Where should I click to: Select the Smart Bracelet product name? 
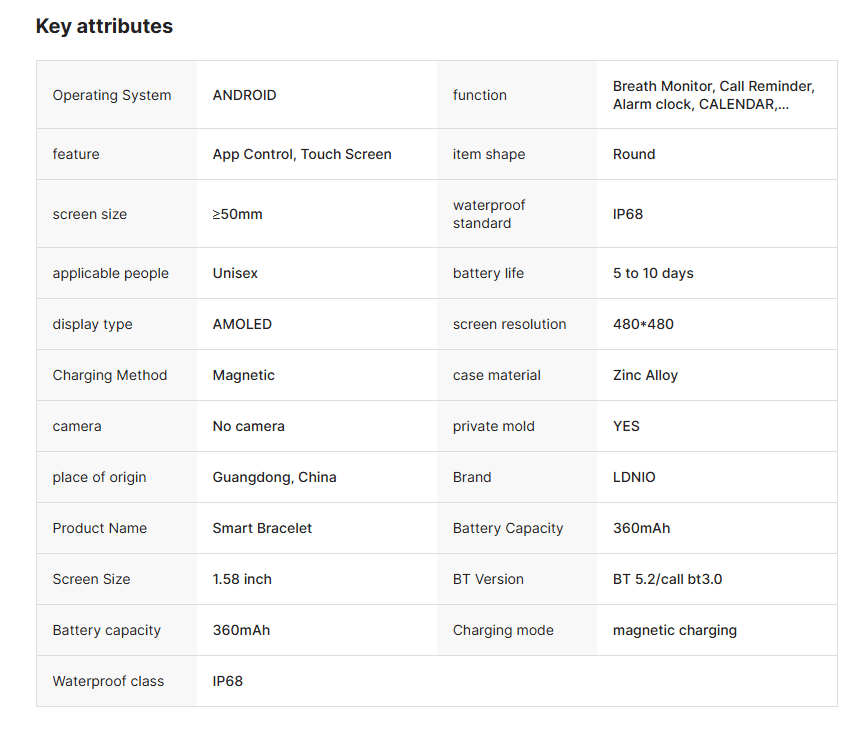tap(262, 528)
